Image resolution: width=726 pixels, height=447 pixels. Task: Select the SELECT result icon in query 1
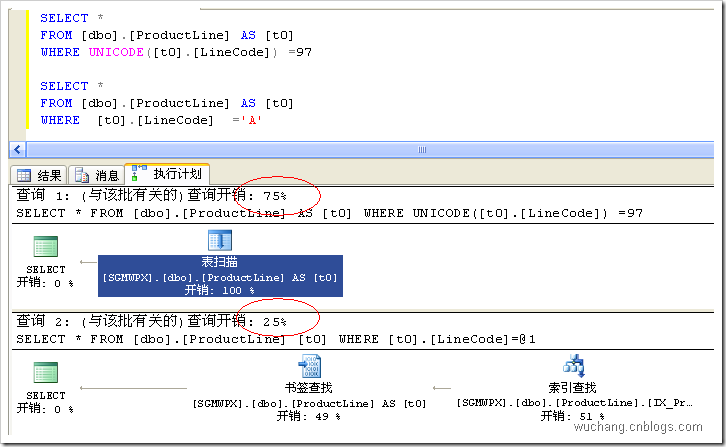(46, 248)
